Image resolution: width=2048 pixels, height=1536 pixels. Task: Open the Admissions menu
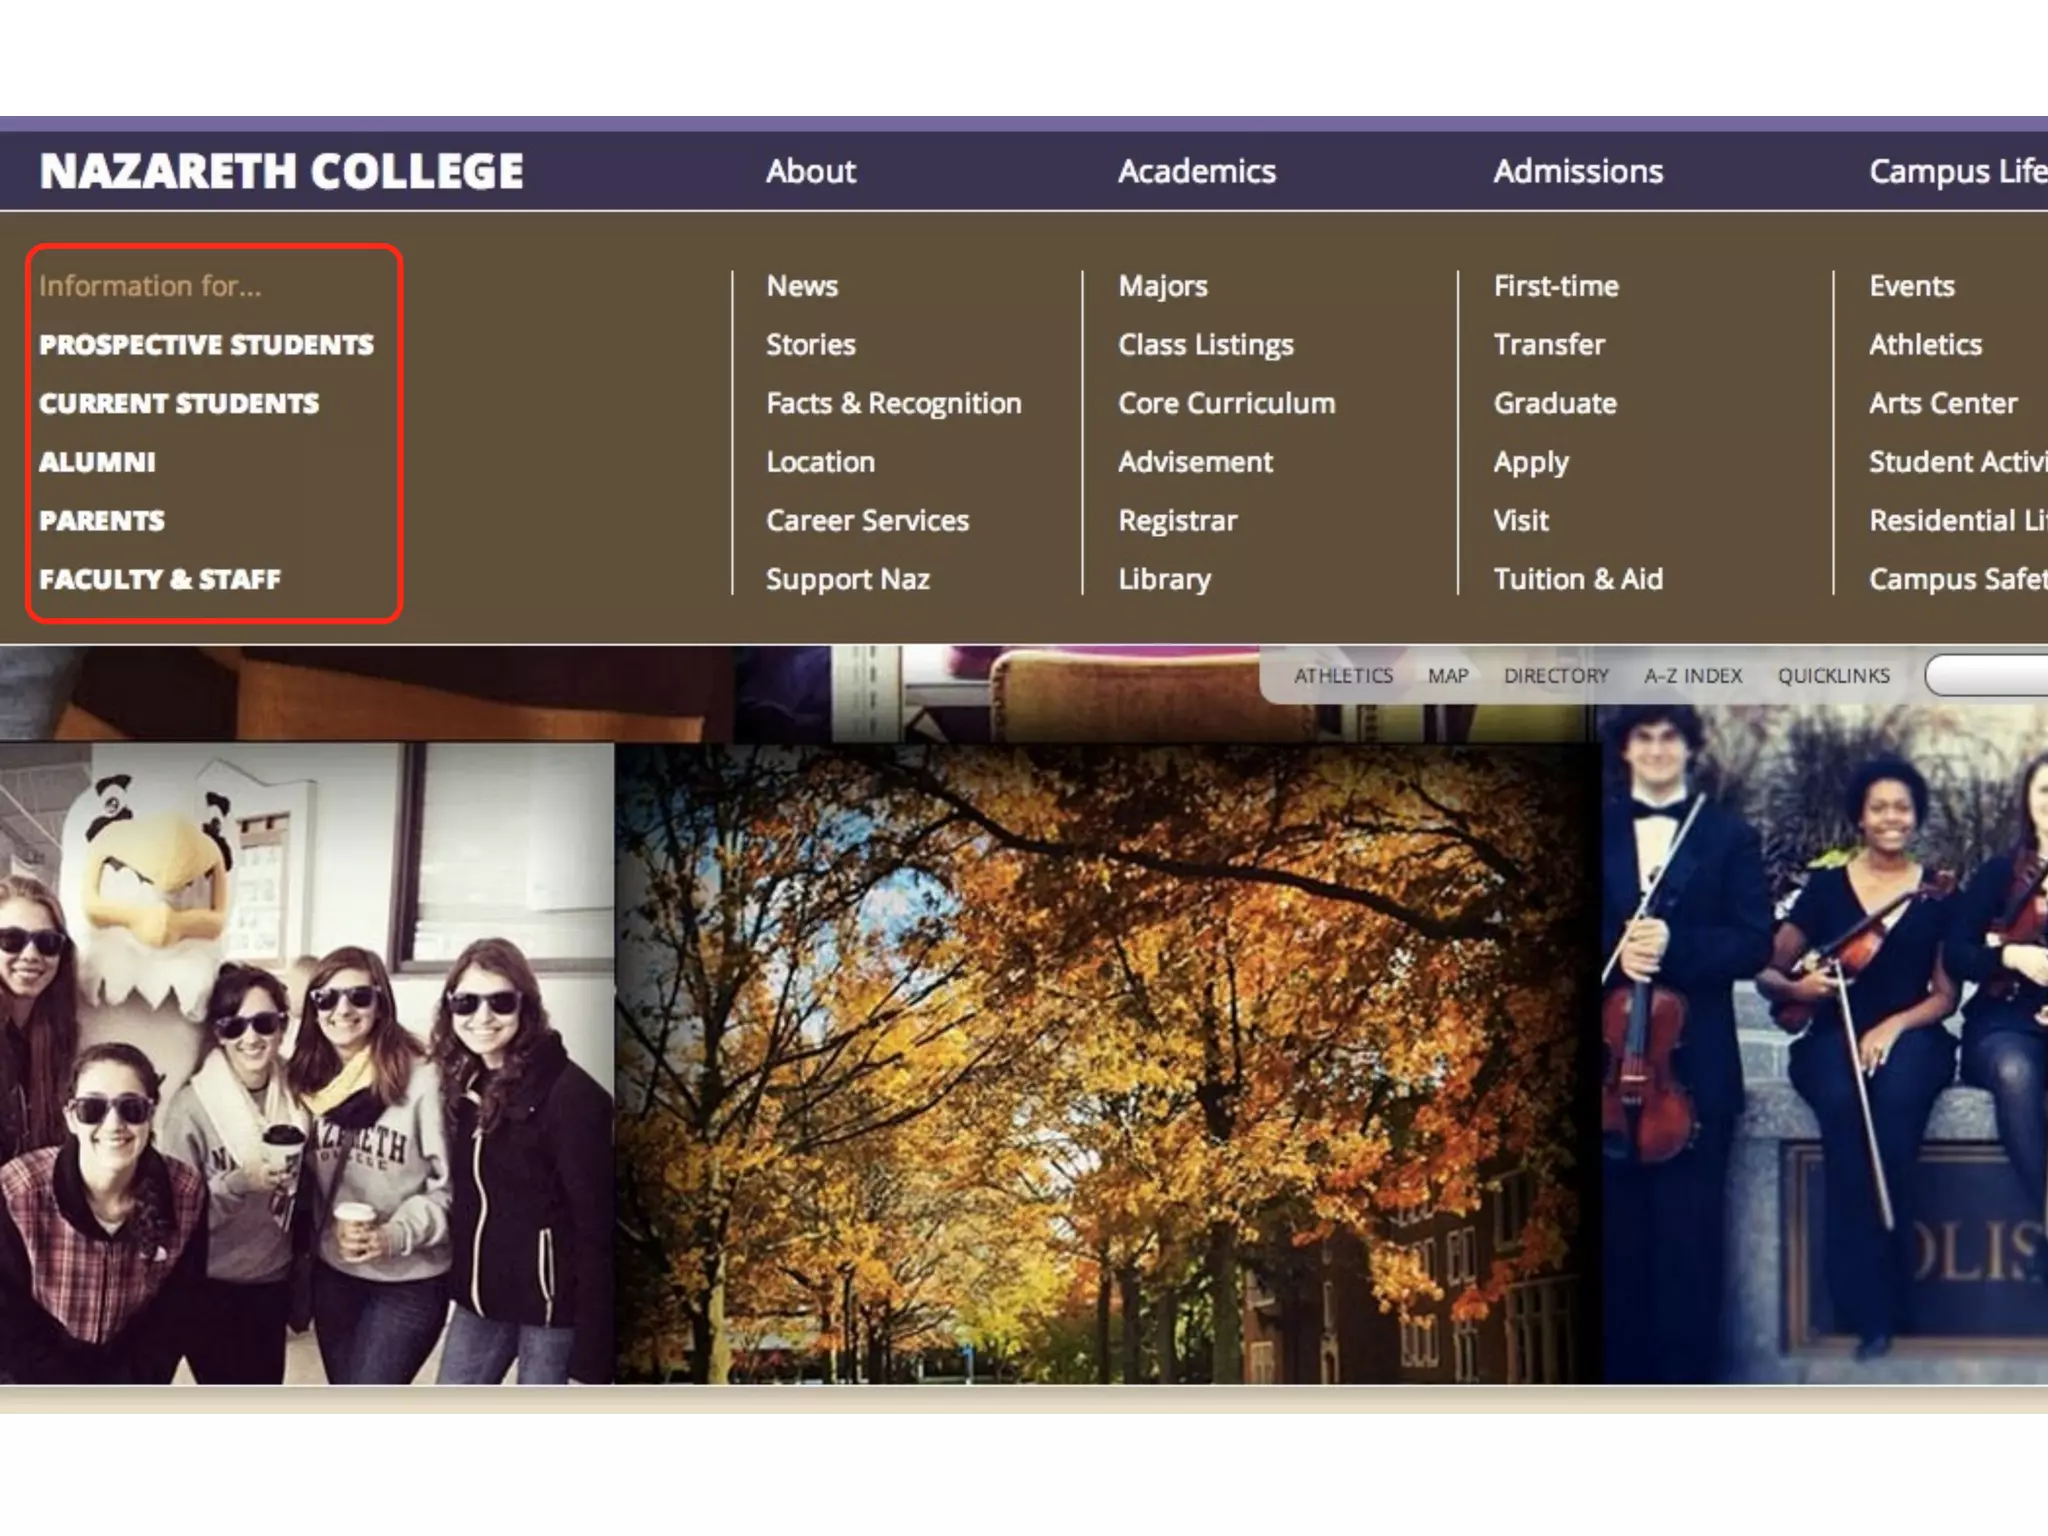pyautogui.click(x=1577, y=171)
